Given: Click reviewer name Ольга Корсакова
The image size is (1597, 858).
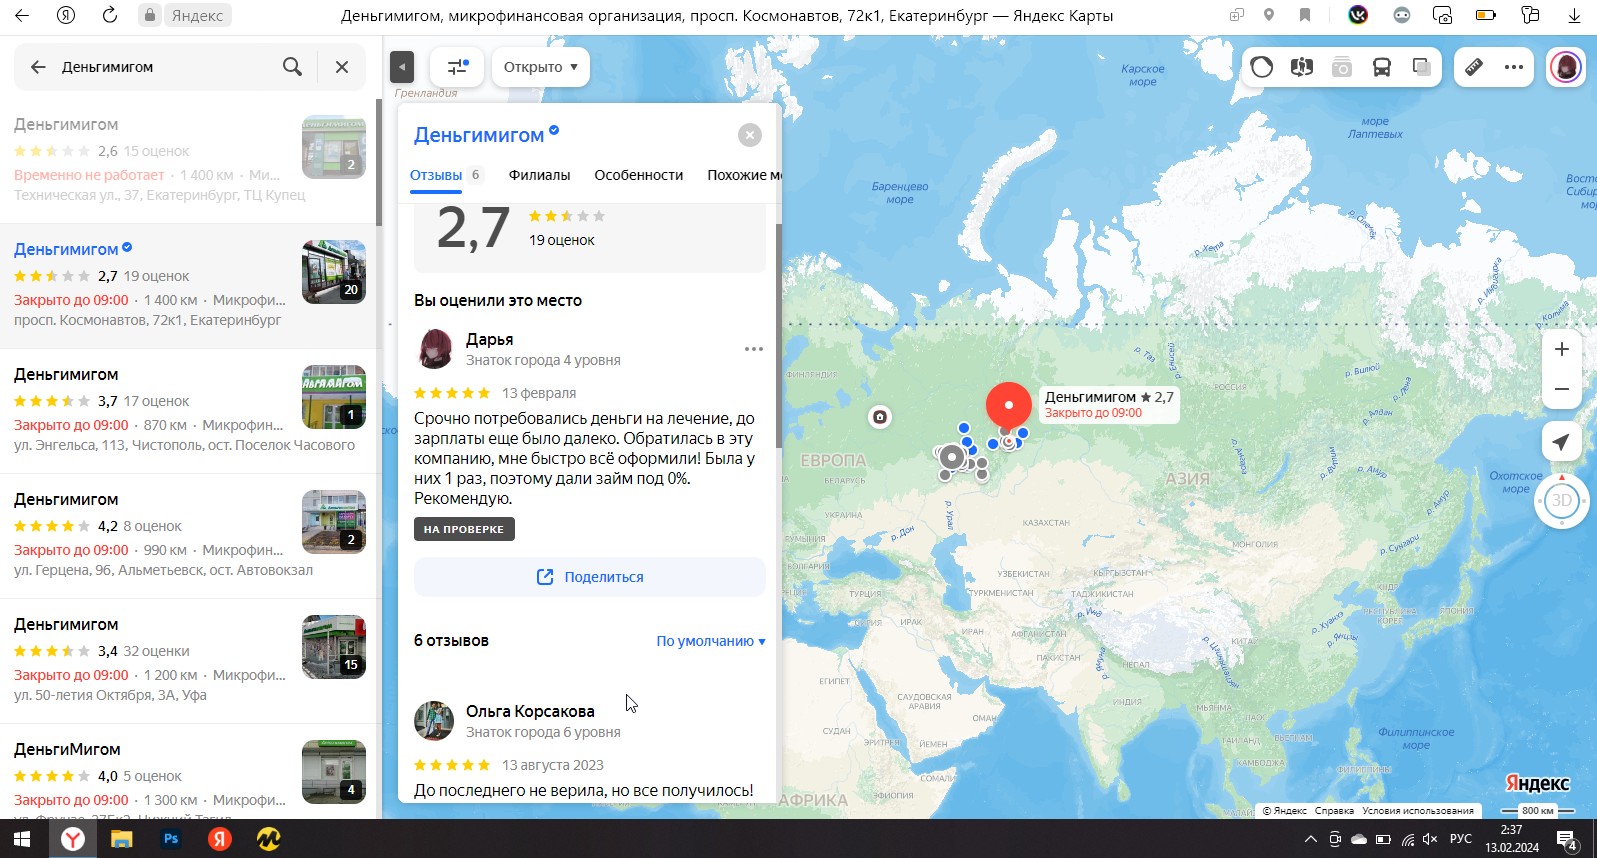Looking at the screenshot, I should (x=530, y=711).
